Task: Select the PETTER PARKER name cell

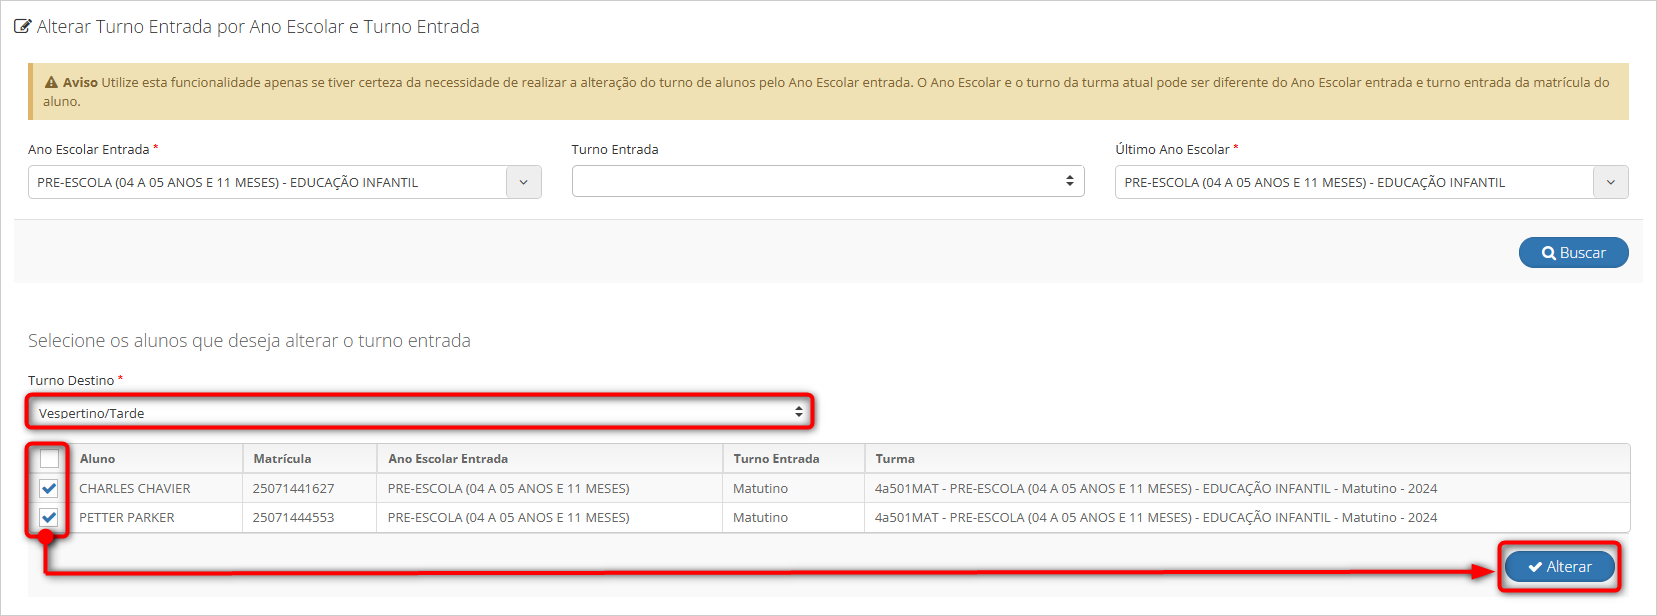Action: pos(127,518)
